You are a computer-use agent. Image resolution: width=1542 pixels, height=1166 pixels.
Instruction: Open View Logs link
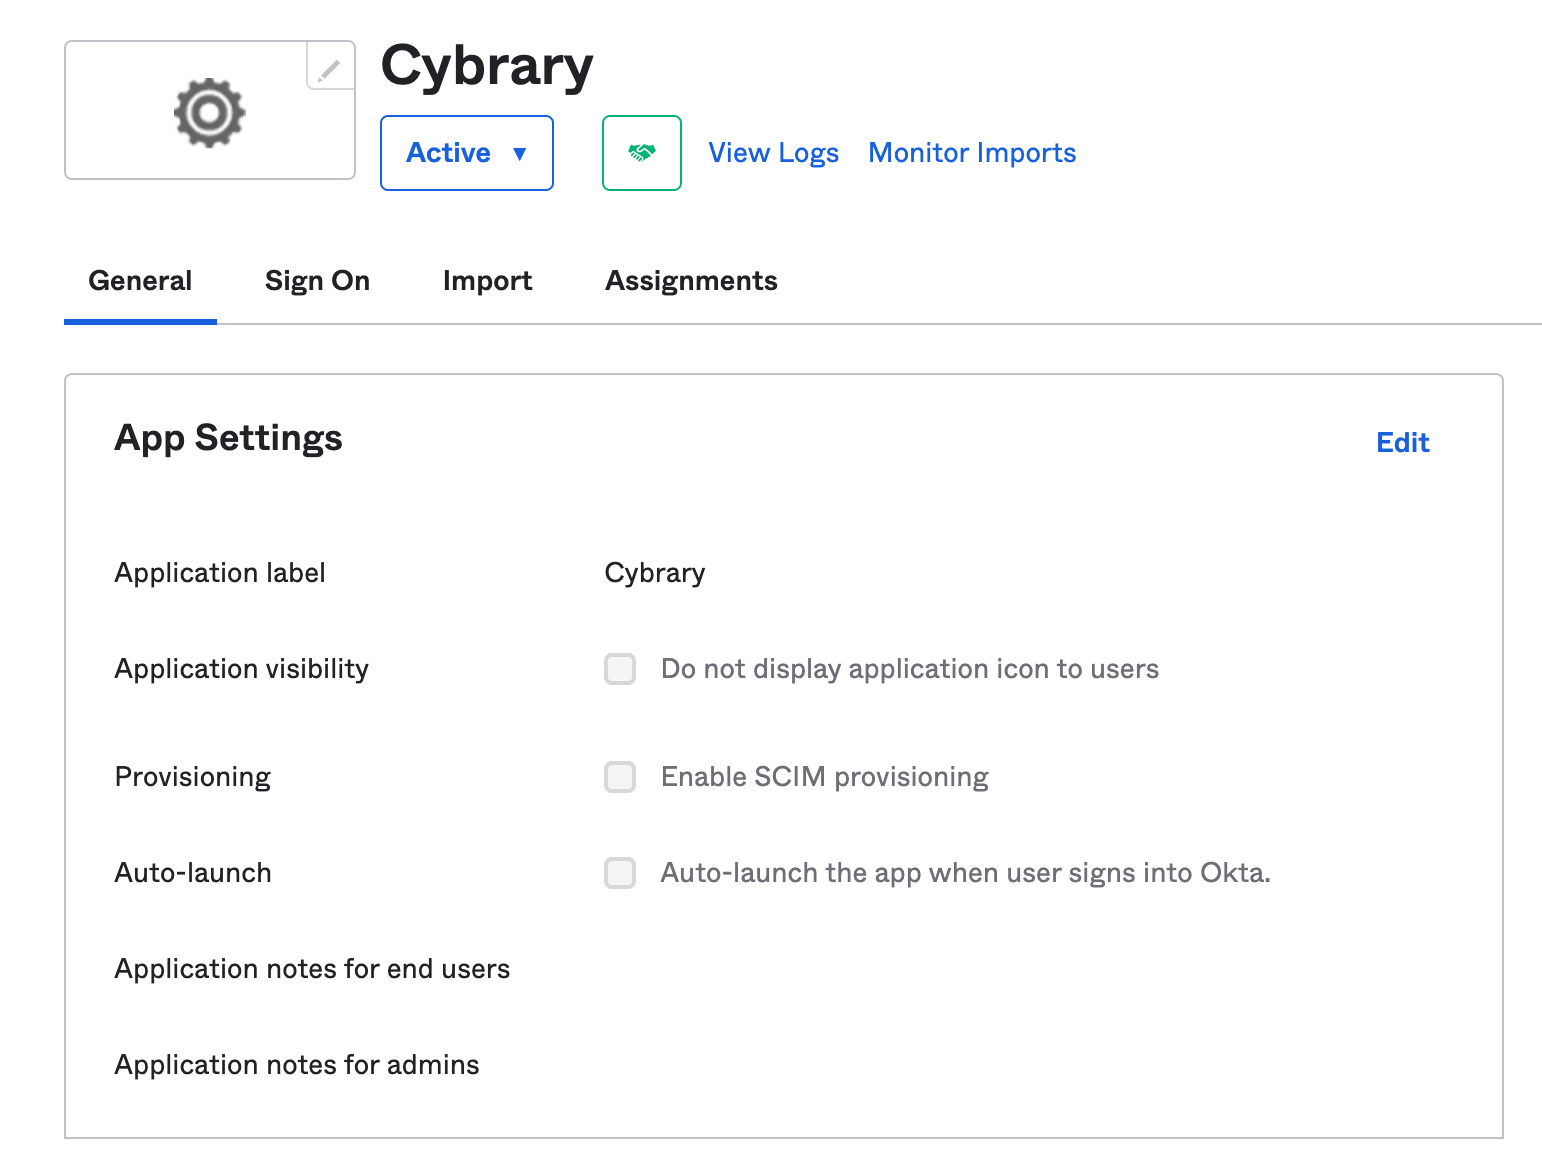pos(774,153)
